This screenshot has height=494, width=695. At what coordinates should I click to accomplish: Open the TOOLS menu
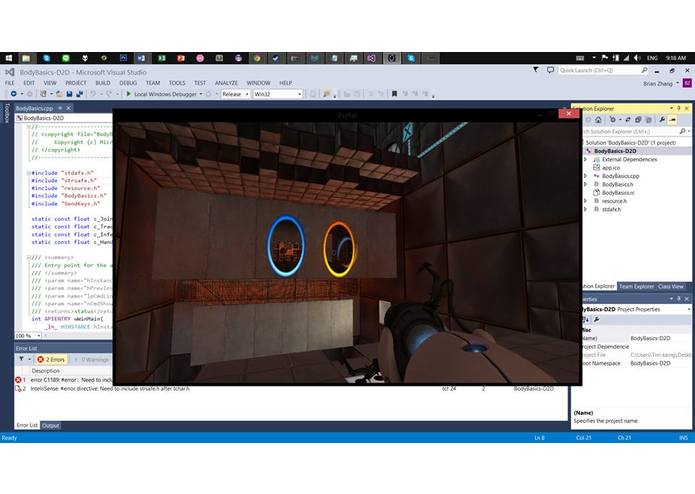(x=177, y=83)
